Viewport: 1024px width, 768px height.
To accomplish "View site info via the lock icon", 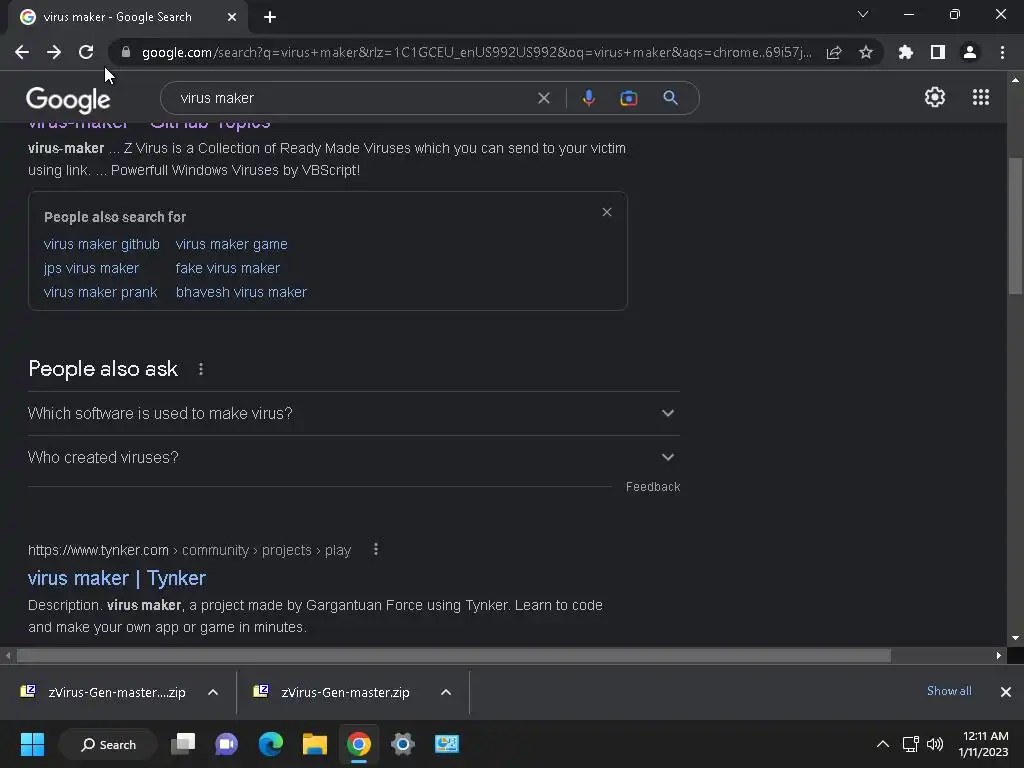I will [126, 52].
